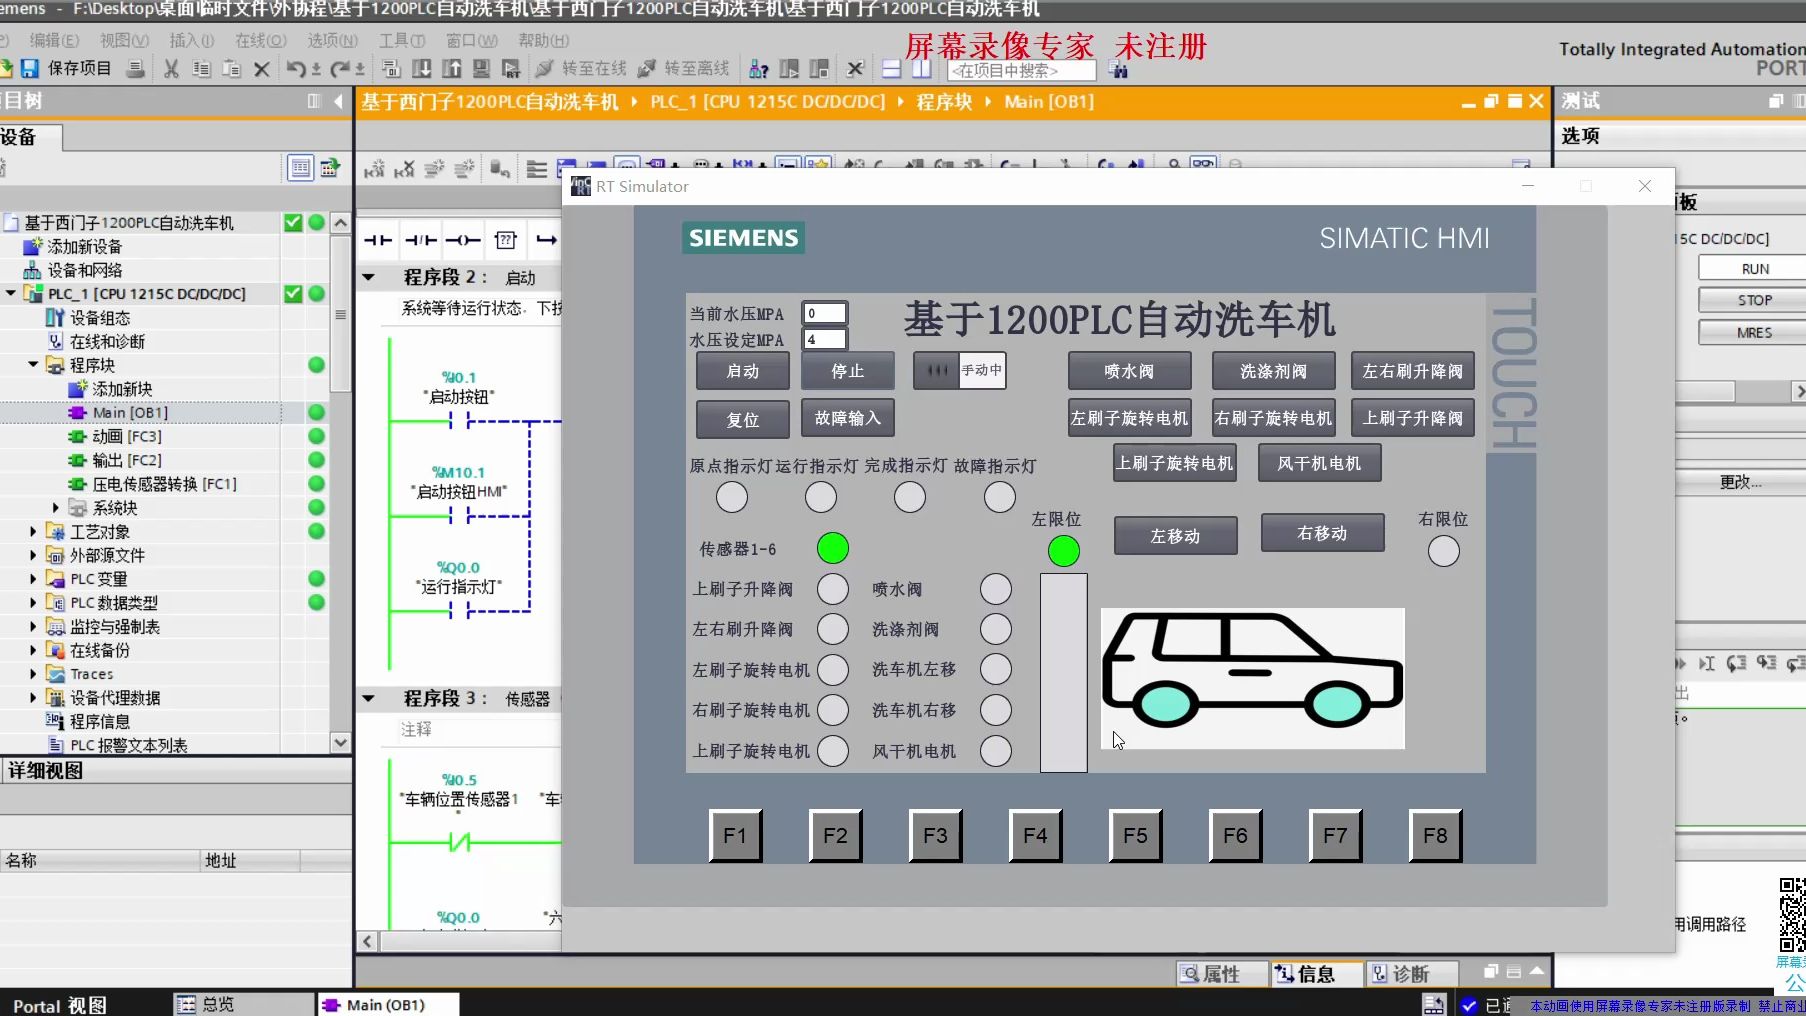This screenshot has width=1806, height=1016.
Task: Click the copy icon in main toolbar
Action: coord(201,69)
